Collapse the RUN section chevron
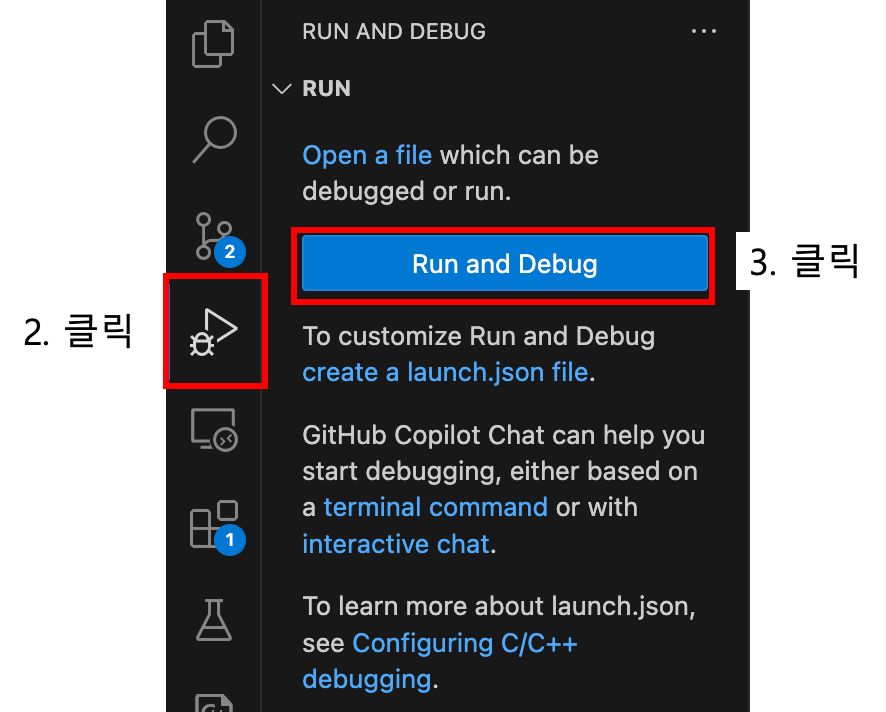Screen dimensions: 886x712 pyautogui.click(x=281, y=89)
